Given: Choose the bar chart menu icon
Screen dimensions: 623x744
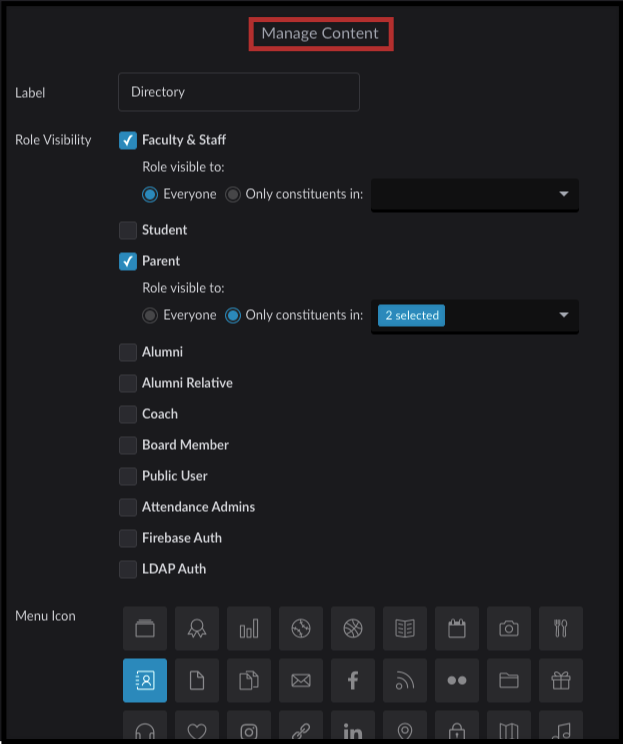Looking at the screenshot, I should [x=249, y=628].
